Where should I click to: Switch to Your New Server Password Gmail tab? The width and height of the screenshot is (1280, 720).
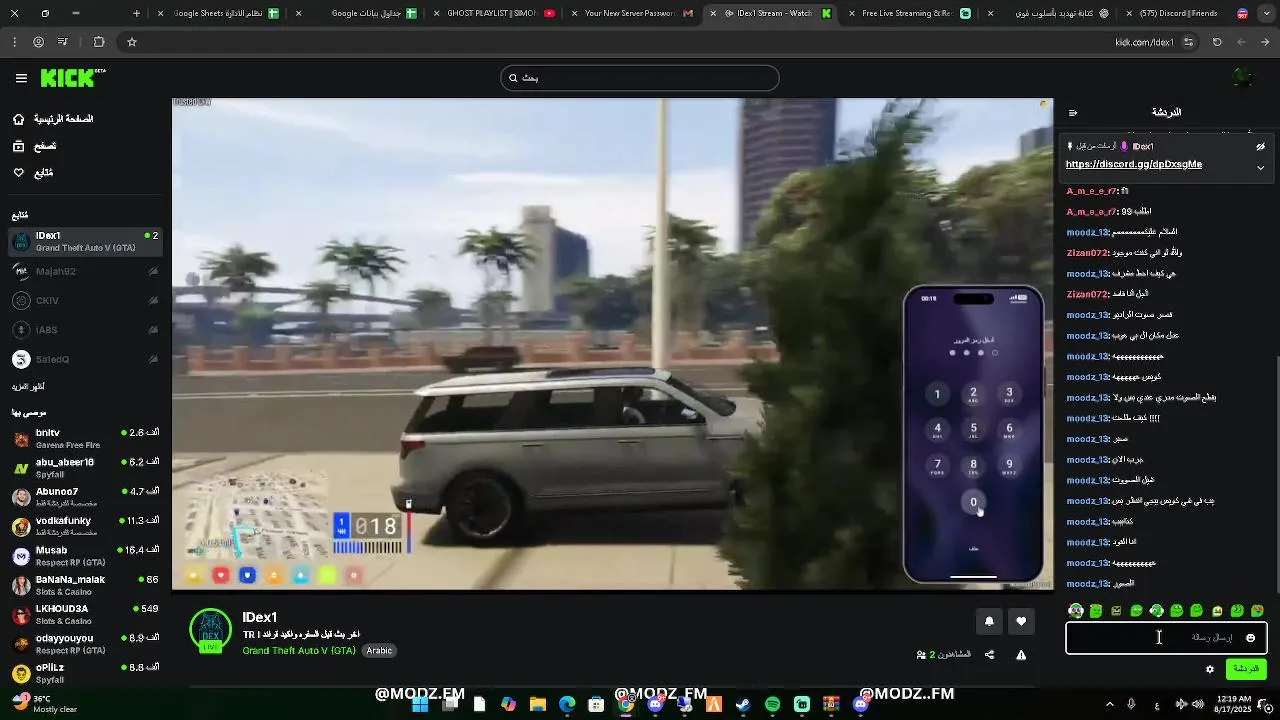pyautogui.click(x=637, y=14)
